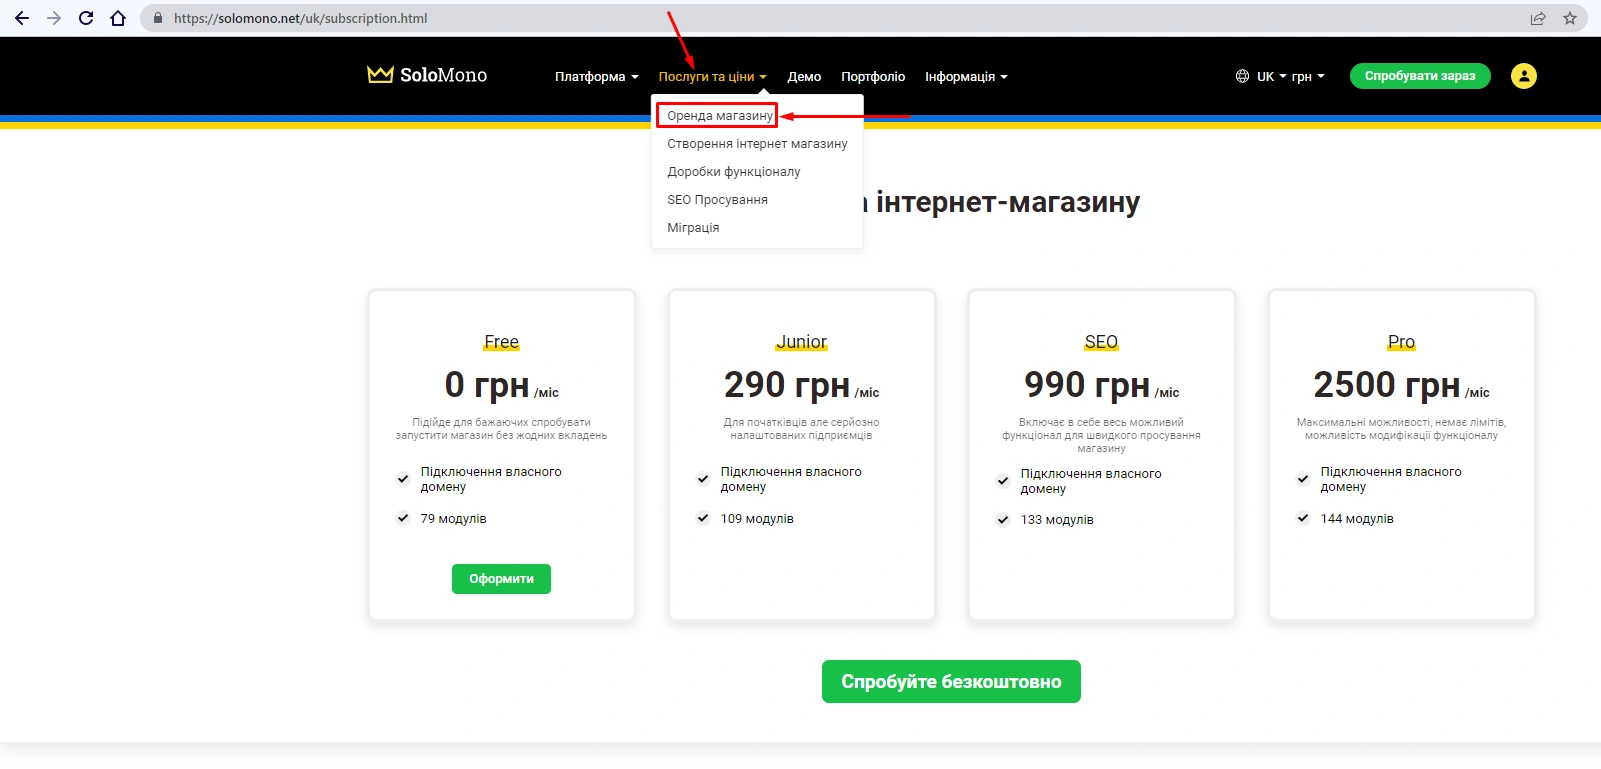The height and width of the screenshot is (769, 1601).
Task: Expand the Інформація dropdown menu
Action: tap(966, 77)
